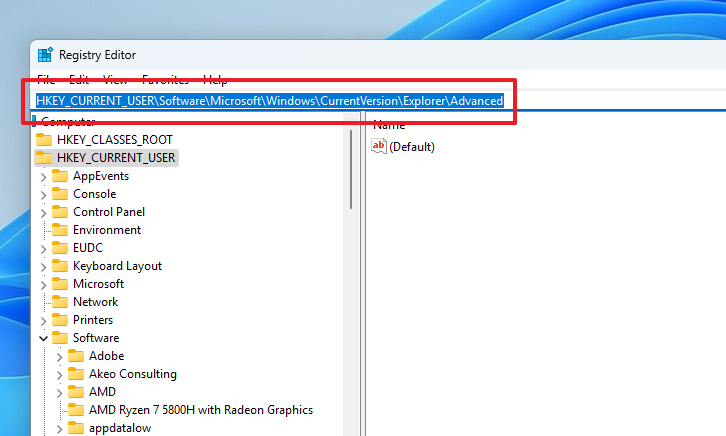Image resolution: width=726 pixels, height=436 pixels.
Task: Open the Edit menu
Action: click(79, 80)
